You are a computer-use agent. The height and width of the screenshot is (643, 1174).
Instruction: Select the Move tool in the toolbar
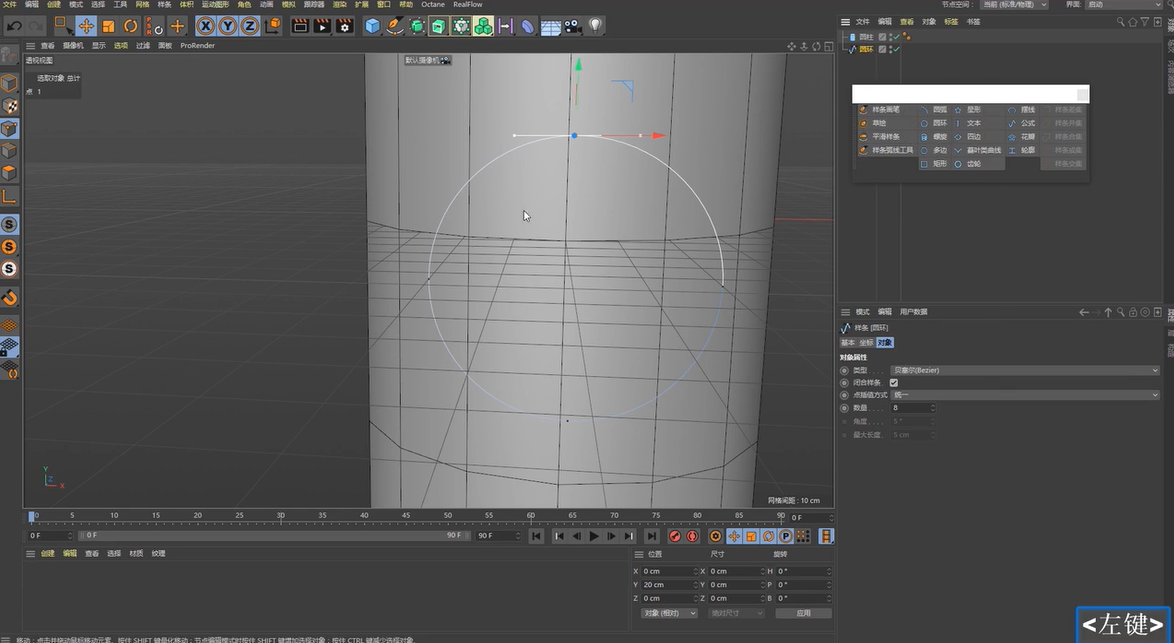pyautogui.click(x=87, y=26)
